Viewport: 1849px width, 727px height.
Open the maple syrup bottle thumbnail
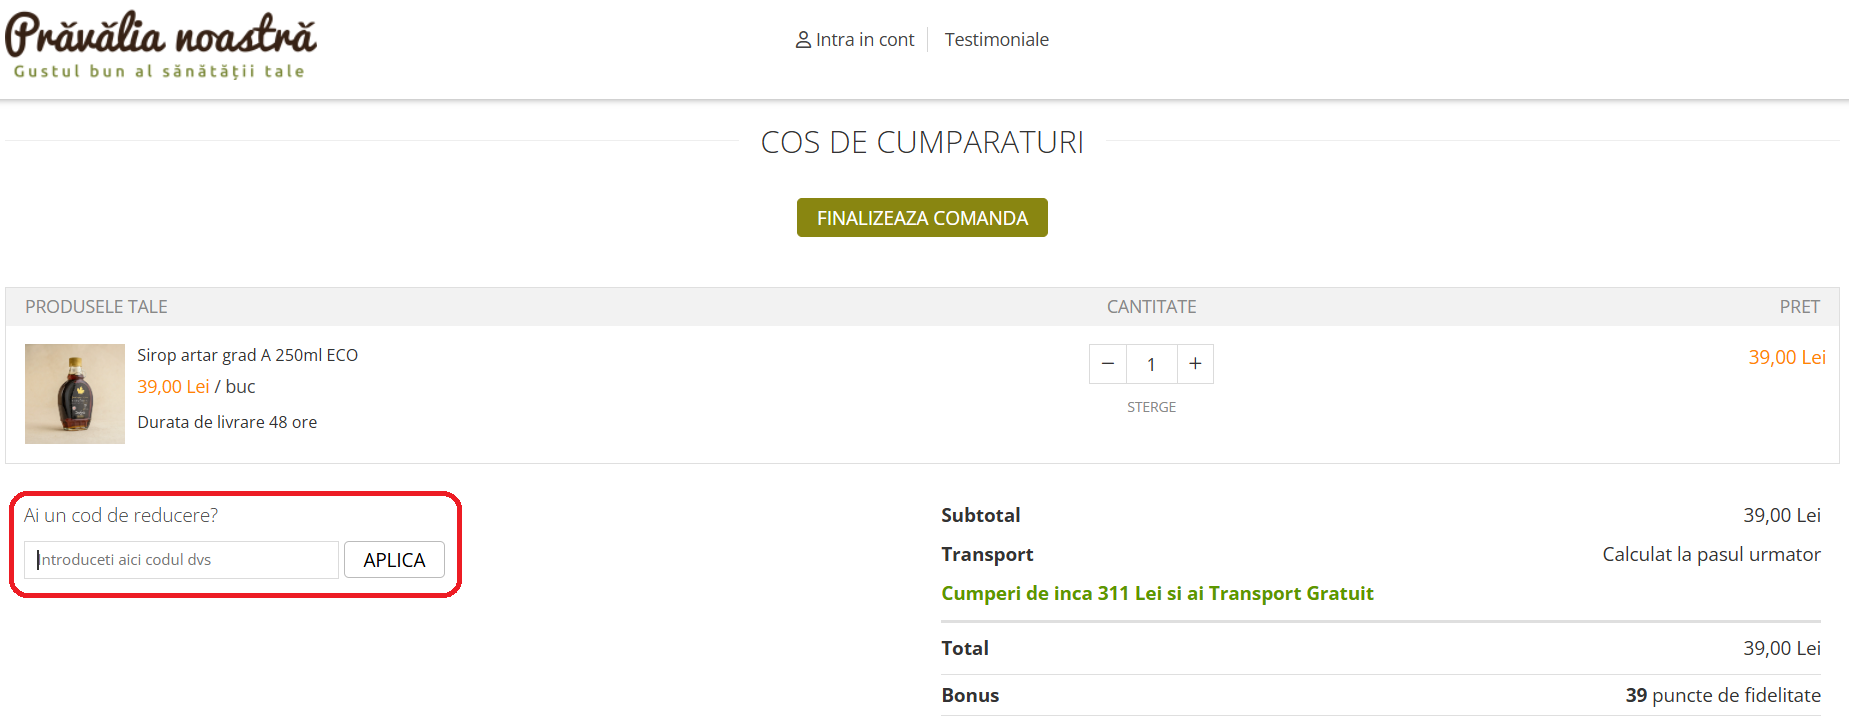pos(75,394)
